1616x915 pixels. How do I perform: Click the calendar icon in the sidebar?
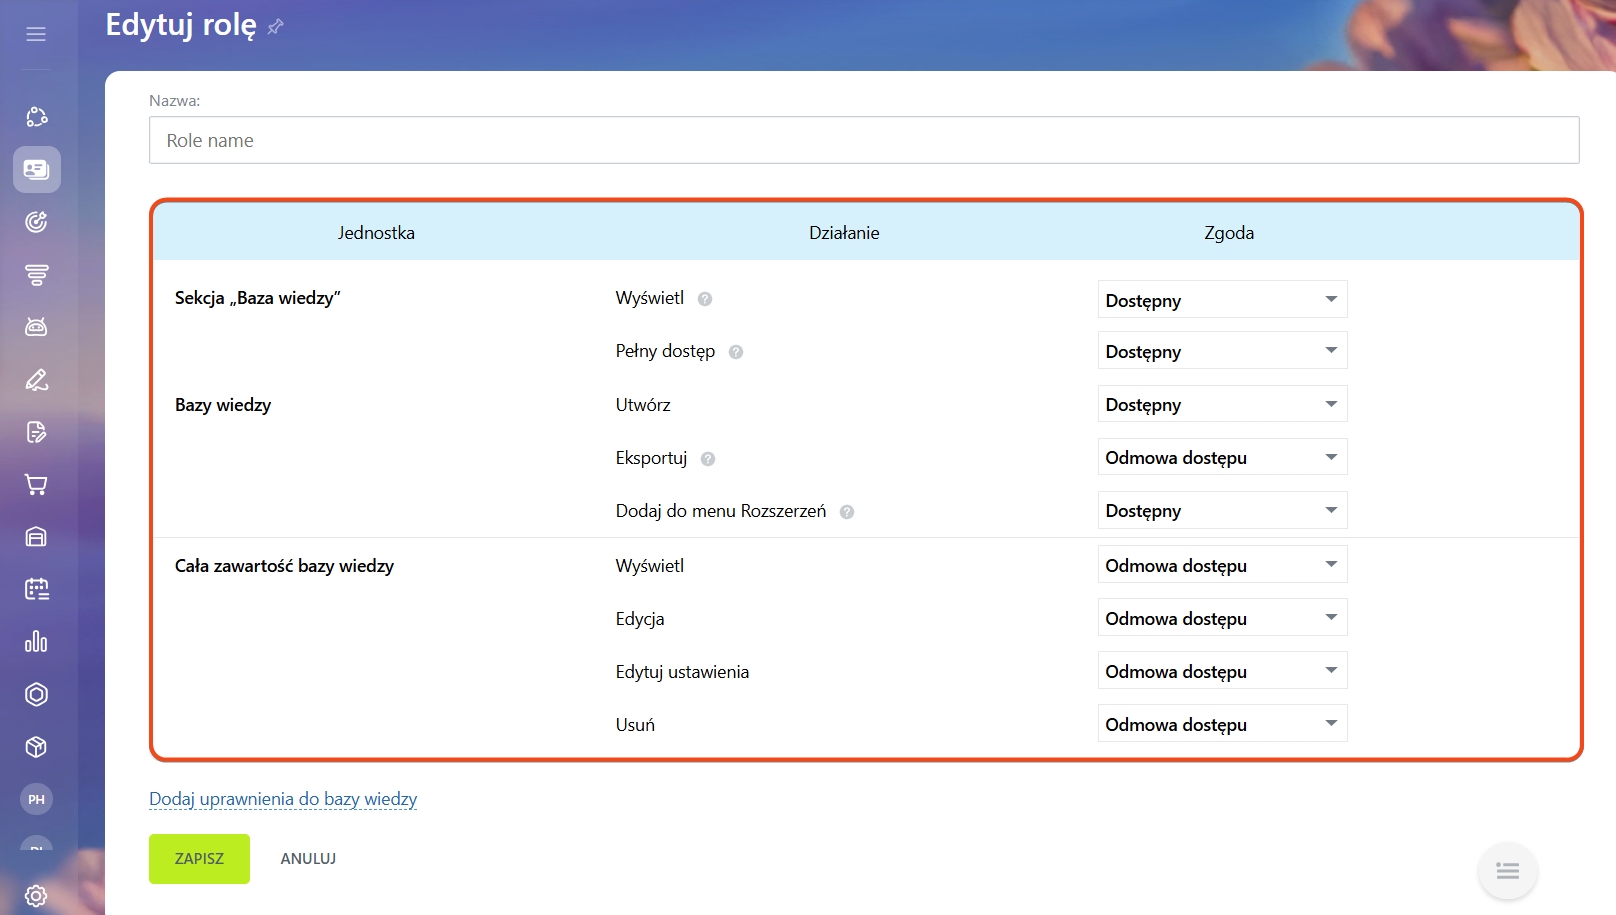coord(36,589)
